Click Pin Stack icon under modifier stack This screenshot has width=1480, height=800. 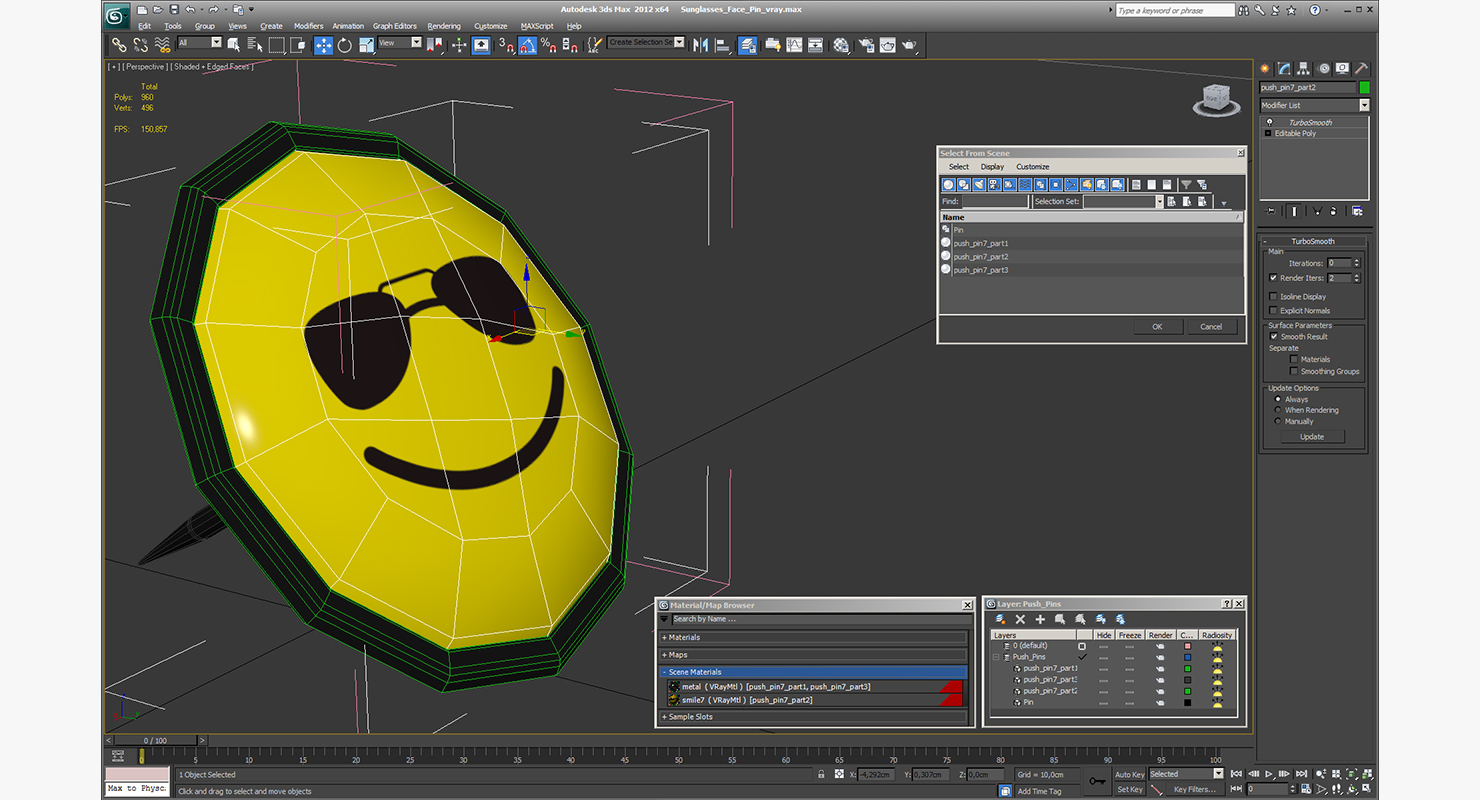click(1271, 211)
